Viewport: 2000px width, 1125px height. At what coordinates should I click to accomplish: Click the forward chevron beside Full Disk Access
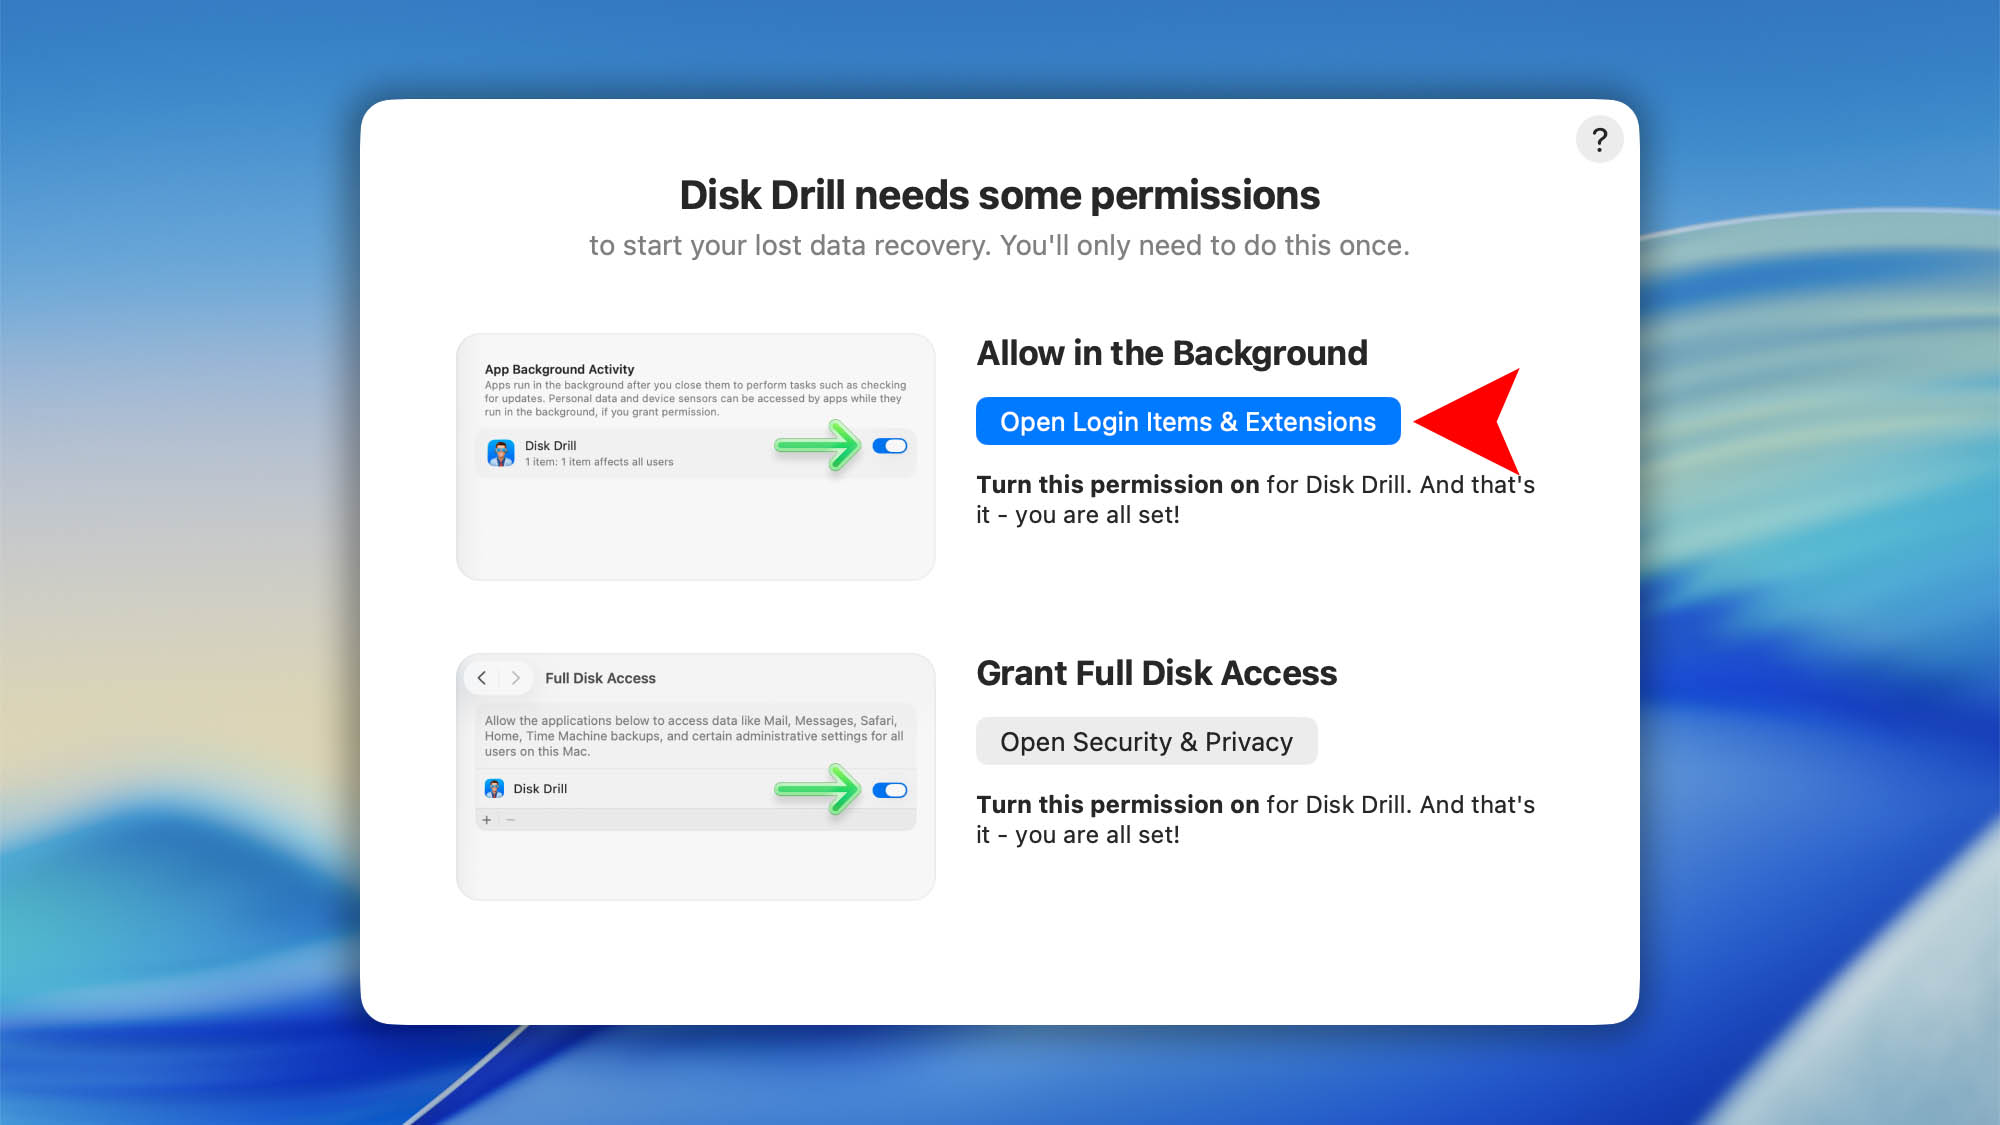(516, 677)
